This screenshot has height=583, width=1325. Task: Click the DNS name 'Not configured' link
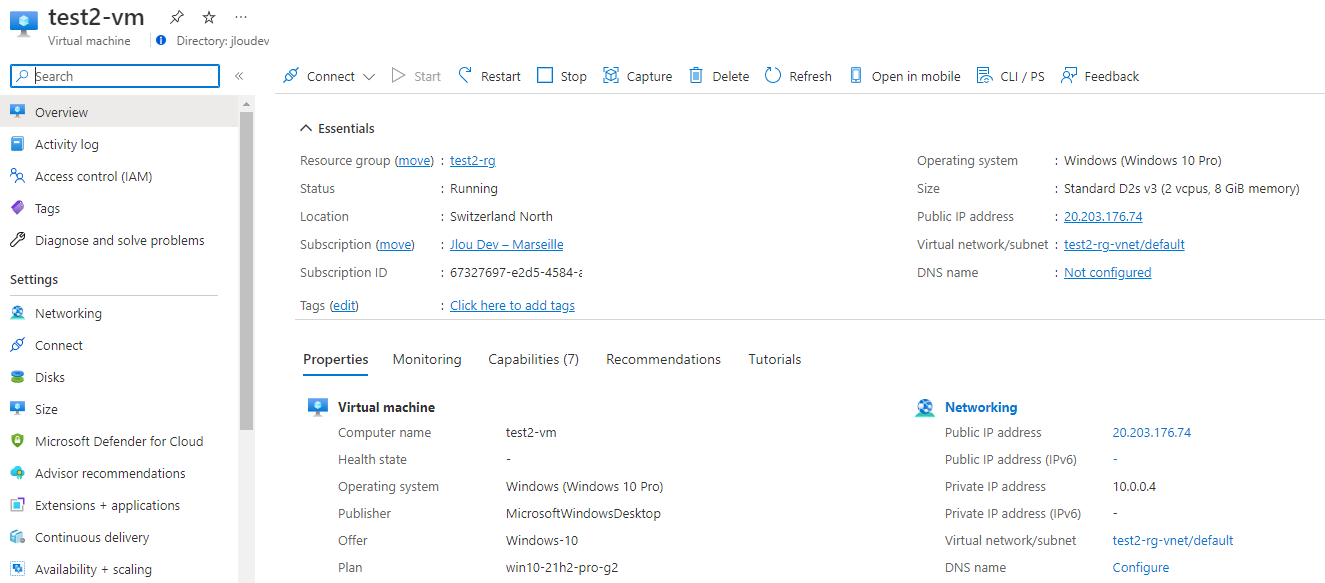tap(1107, 272)
